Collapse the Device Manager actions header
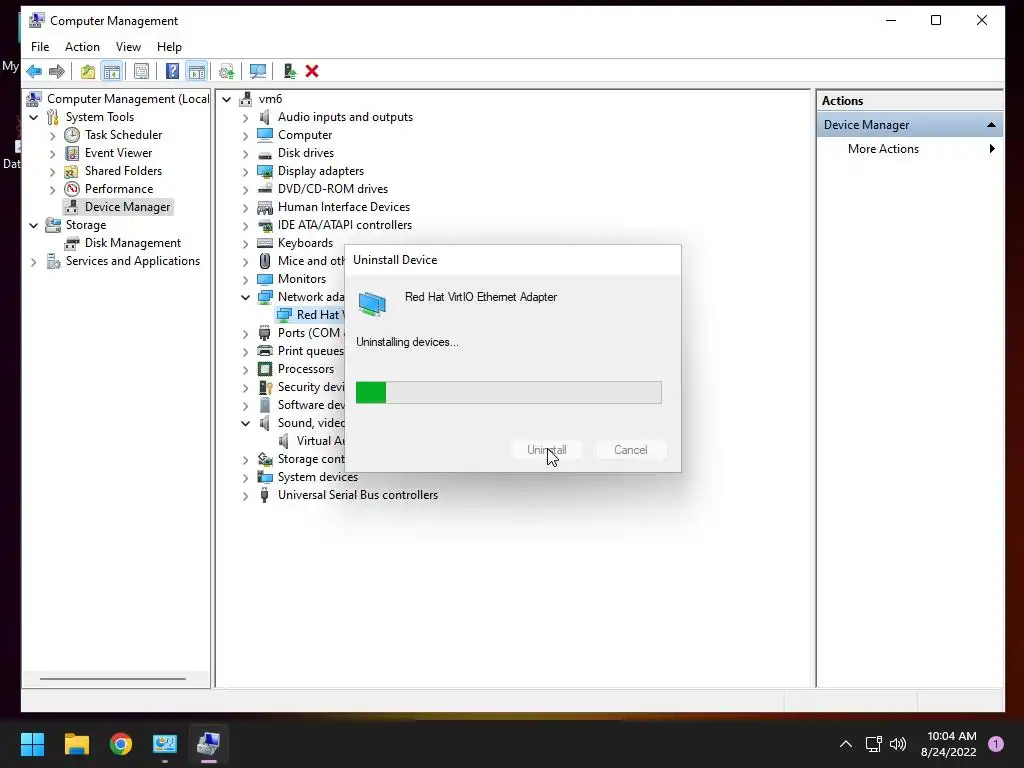 991,125
